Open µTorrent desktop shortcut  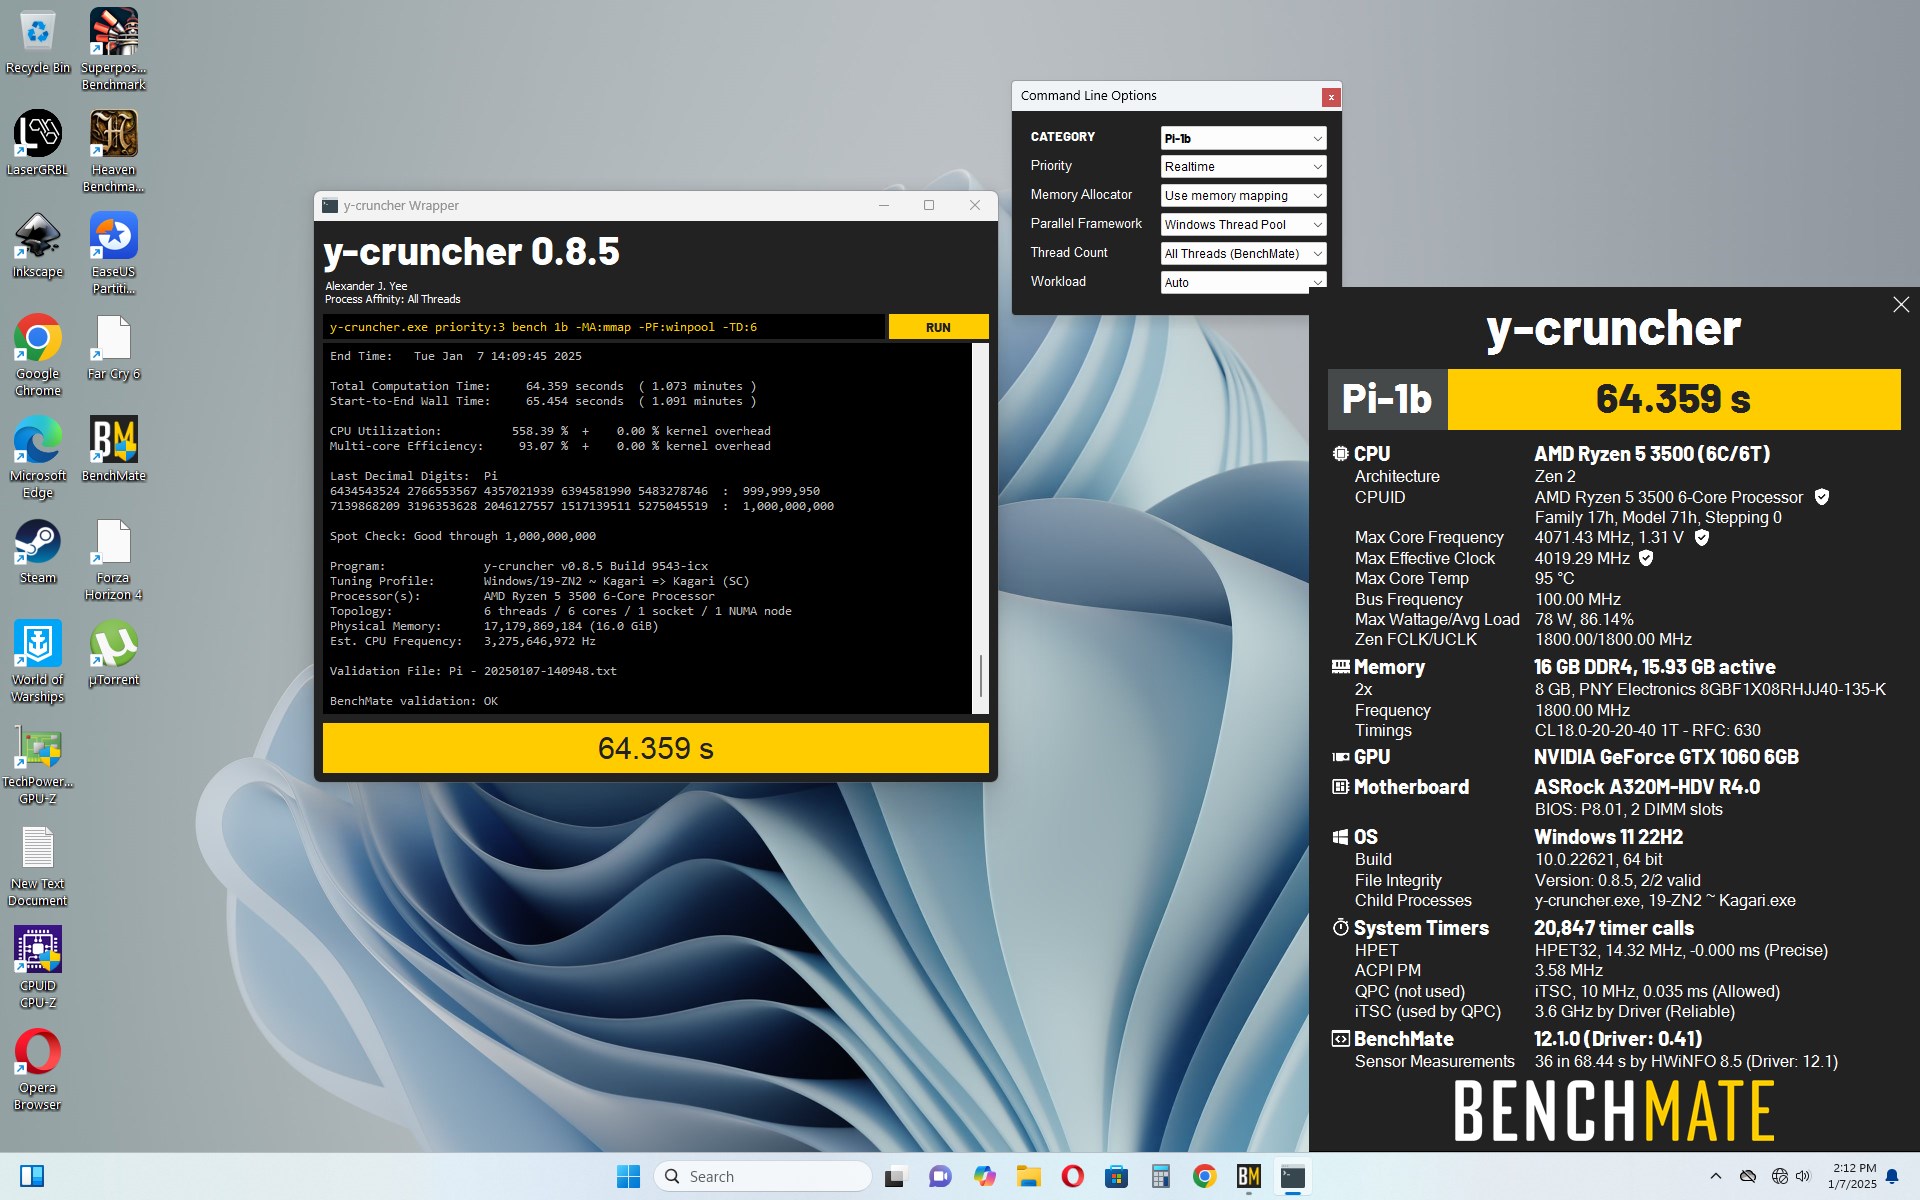pos(114,654)
